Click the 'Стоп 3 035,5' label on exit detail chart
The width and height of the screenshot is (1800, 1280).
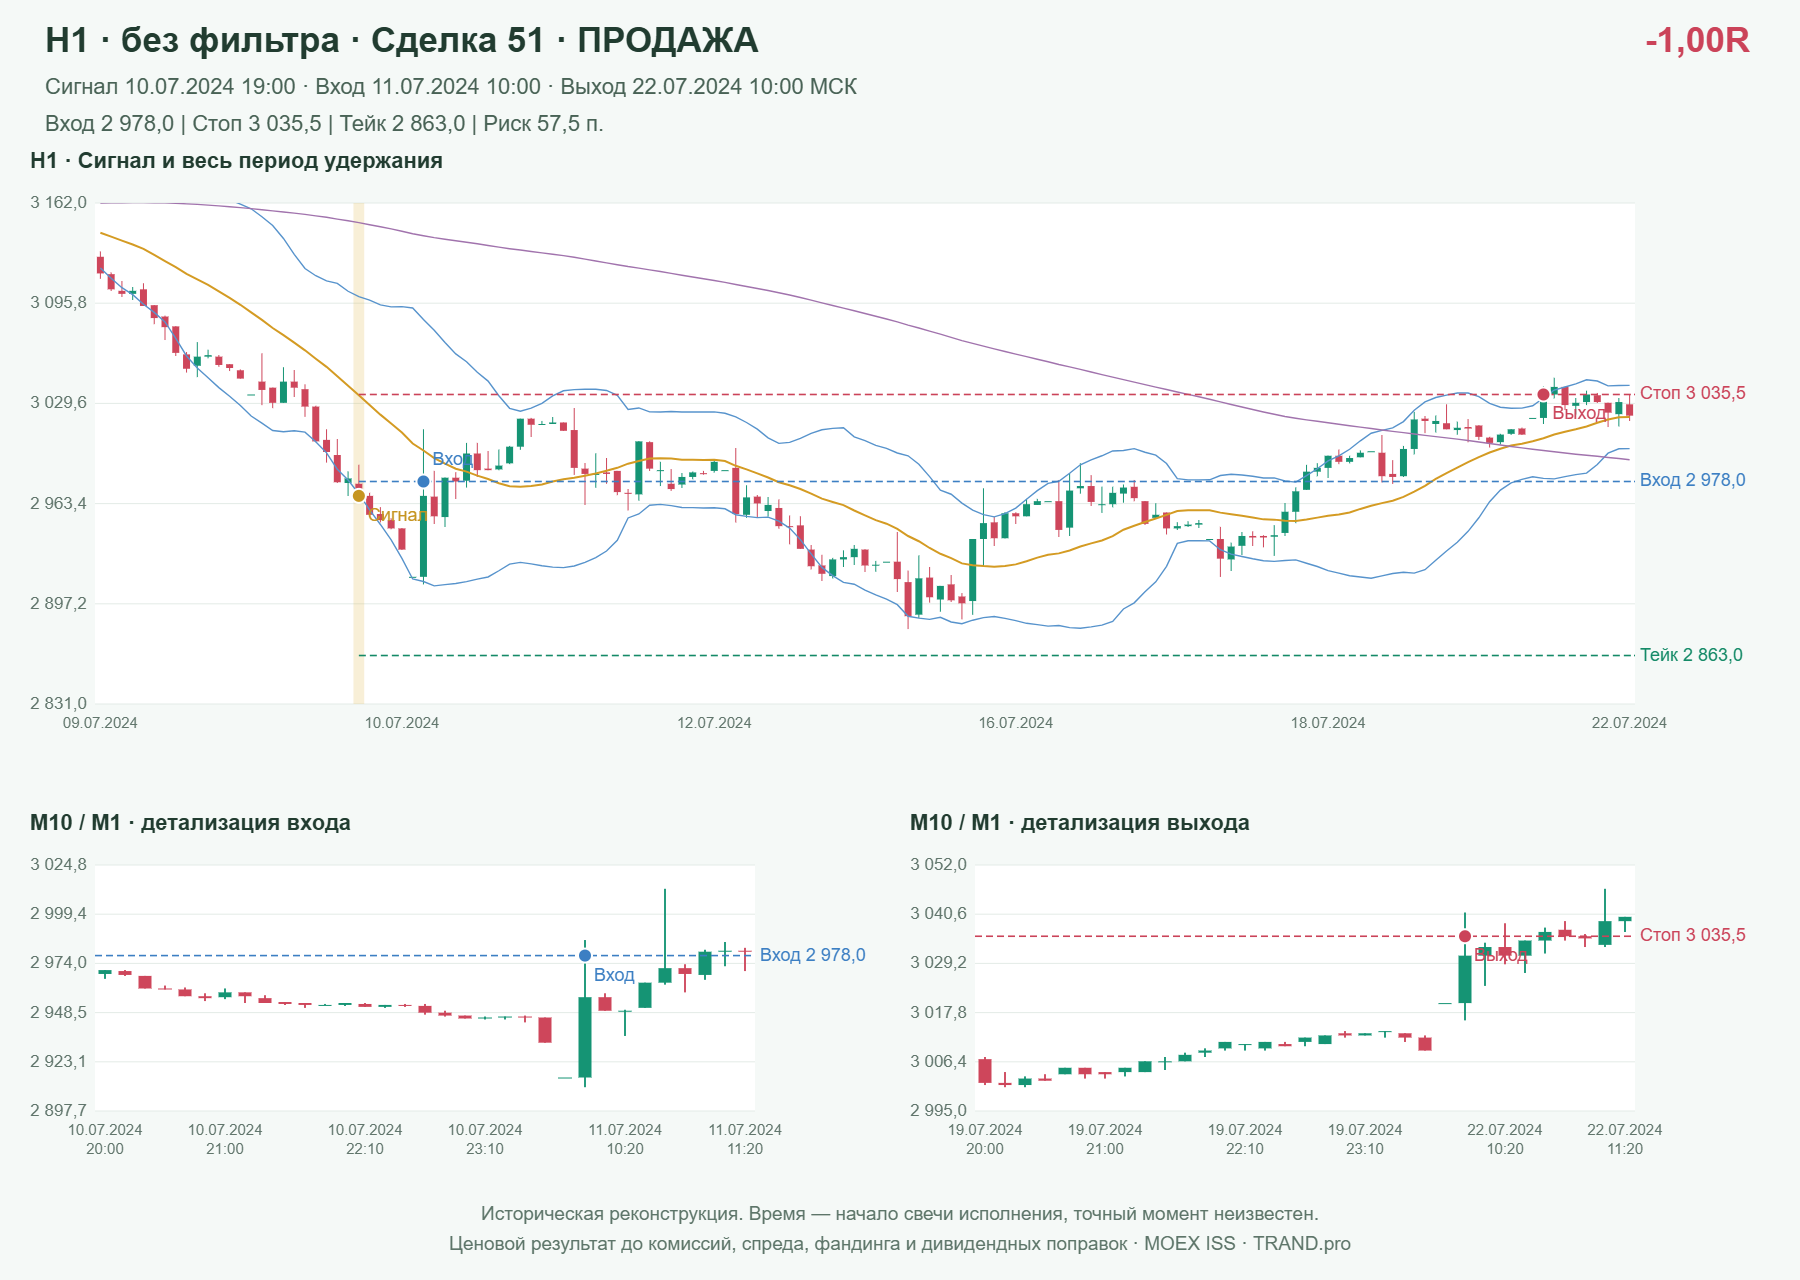click(x=1693, y=935)
